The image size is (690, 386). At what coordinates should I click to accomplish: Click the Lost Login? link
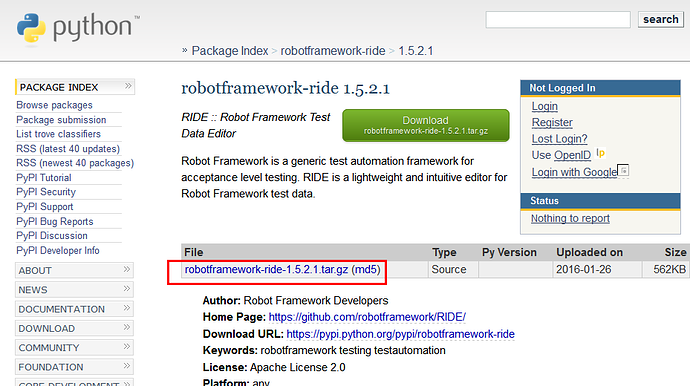coord(559,139)
